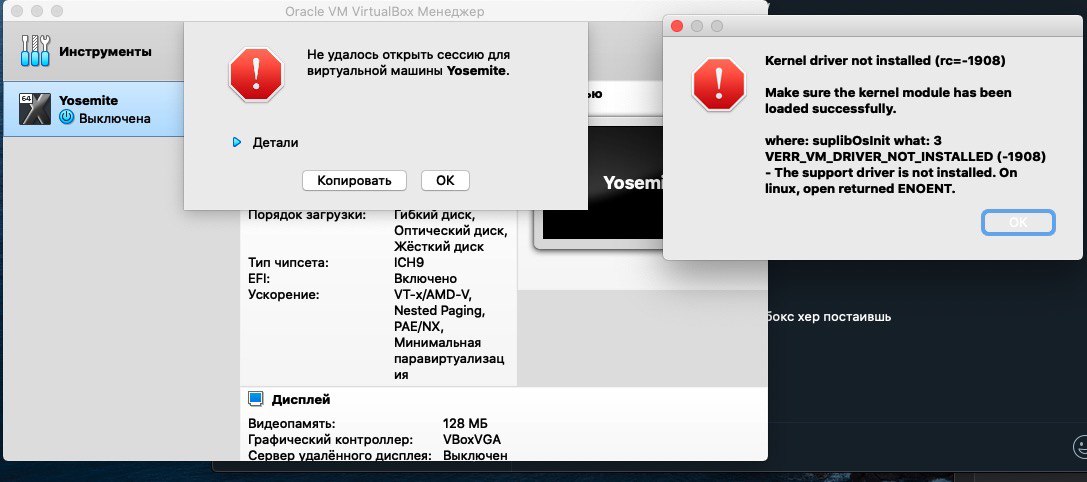Click the Детали label
The width and height of the screenshot is (1087, 482).
275,142
